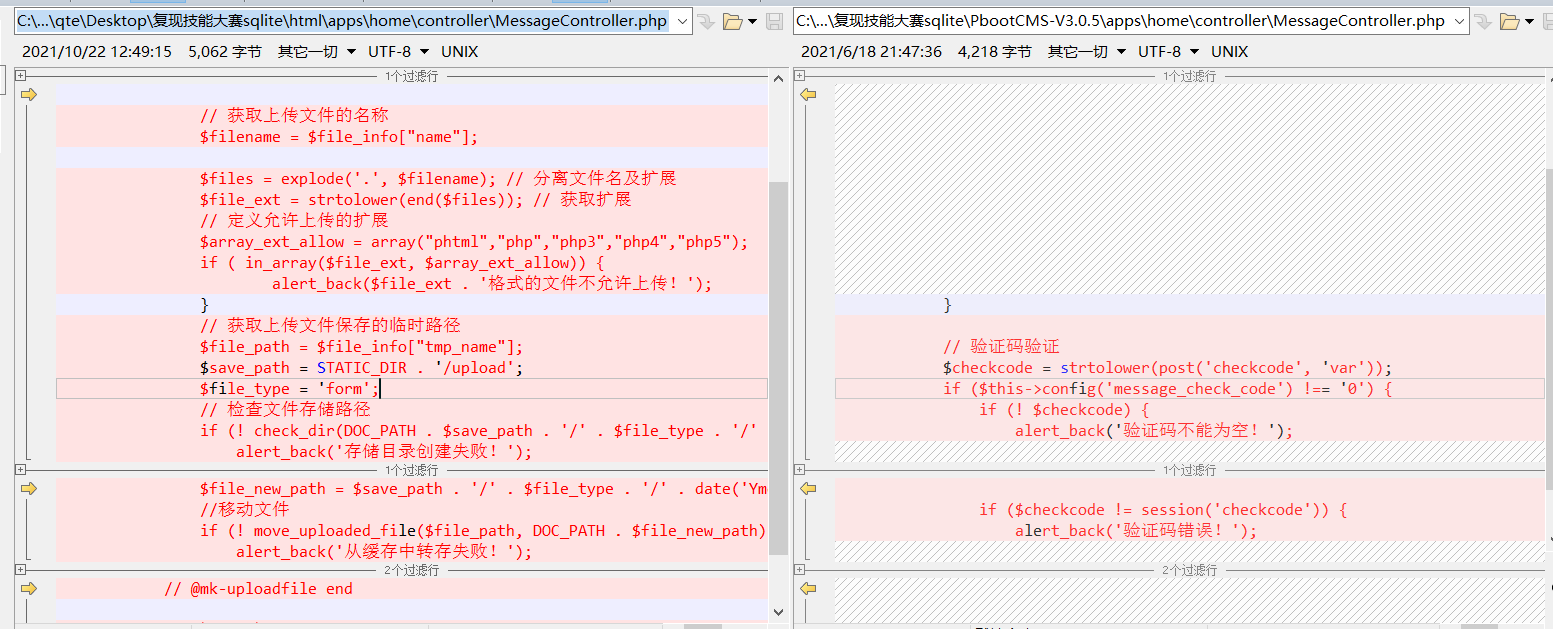Viewport: 1553px width, 629px height.
Task: Click line with '格式的文件不允许上传！'
Action: click(x=492, y=284)
